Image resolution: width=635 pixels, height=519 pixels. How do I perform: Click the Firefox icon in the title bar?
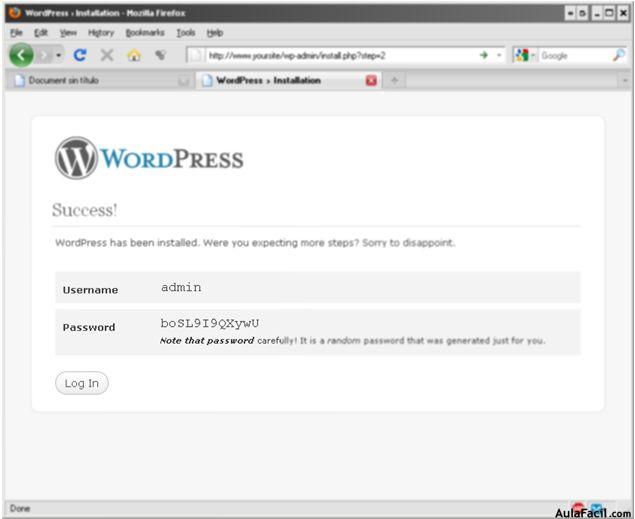(x=15, y=13)
